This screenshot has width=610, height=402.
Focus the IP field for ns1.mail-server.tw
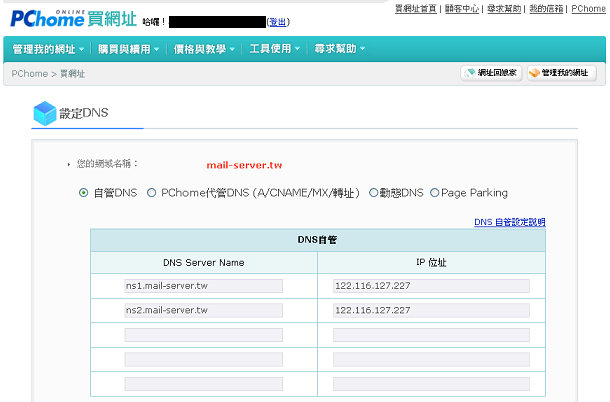(x=431, y=286)
